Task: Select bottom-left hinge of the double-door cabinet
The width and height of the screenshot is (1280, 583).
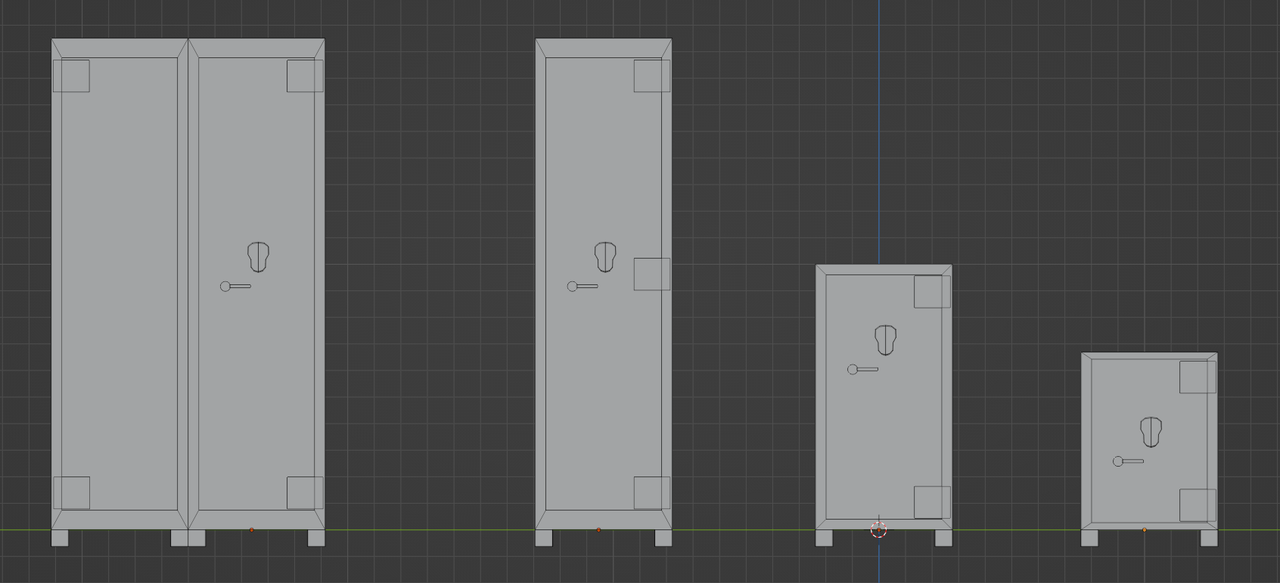Action: pyautogui.click(x=71, y=493)
